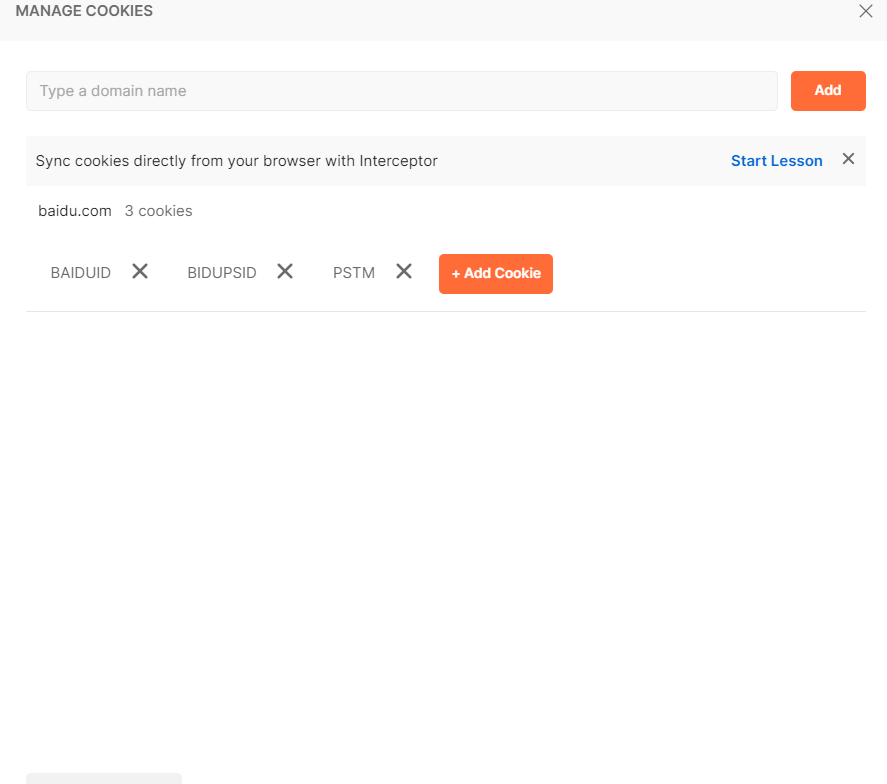Open the BAIDUID cookie

81,273
